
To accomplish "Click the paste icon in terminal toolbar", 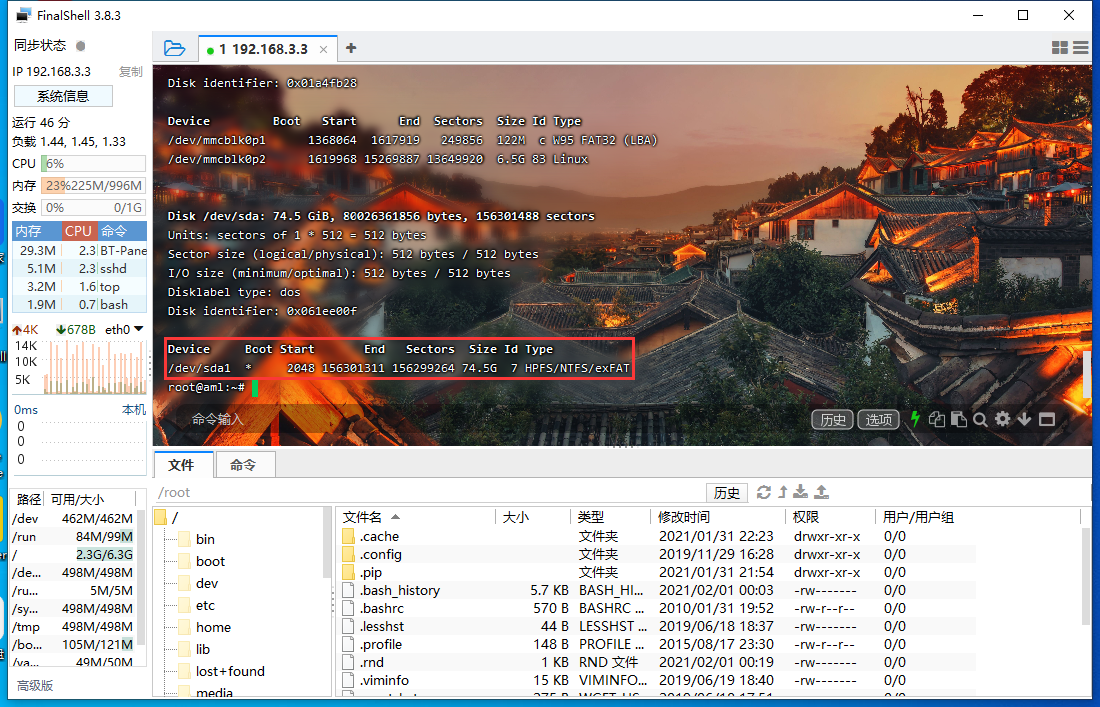I will tap(959, 420).
